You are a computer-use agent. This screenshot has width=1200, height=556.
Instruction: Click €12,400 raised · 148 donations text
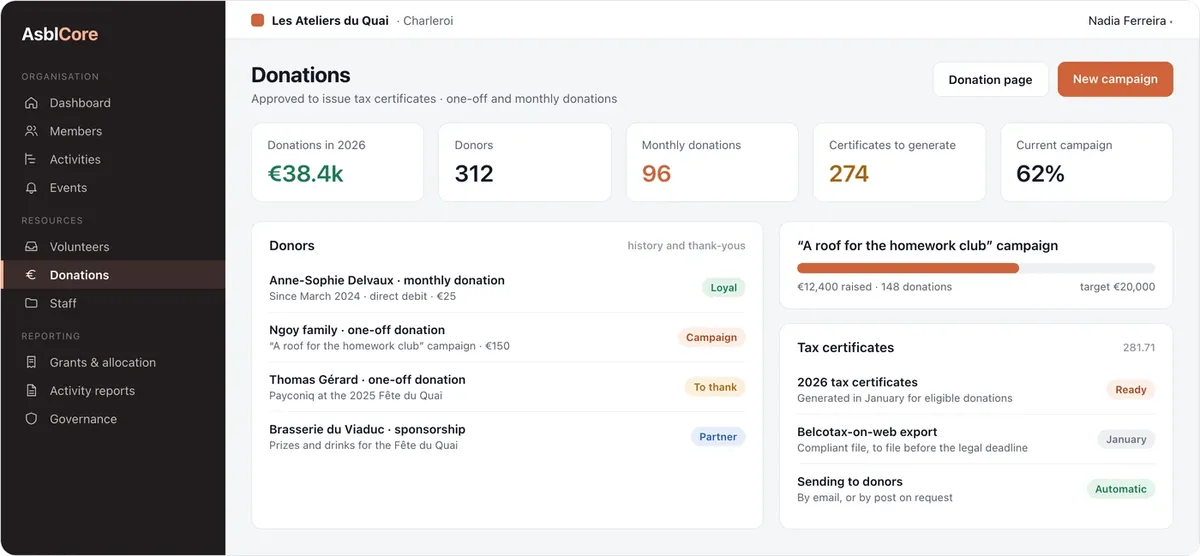[874, 287]
